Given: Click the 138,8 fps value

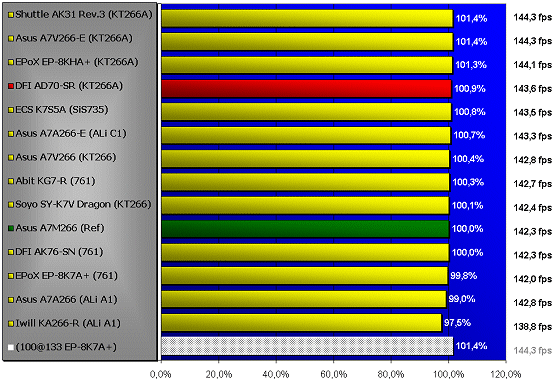Looking at the screenshot, I should coord(532,326).
